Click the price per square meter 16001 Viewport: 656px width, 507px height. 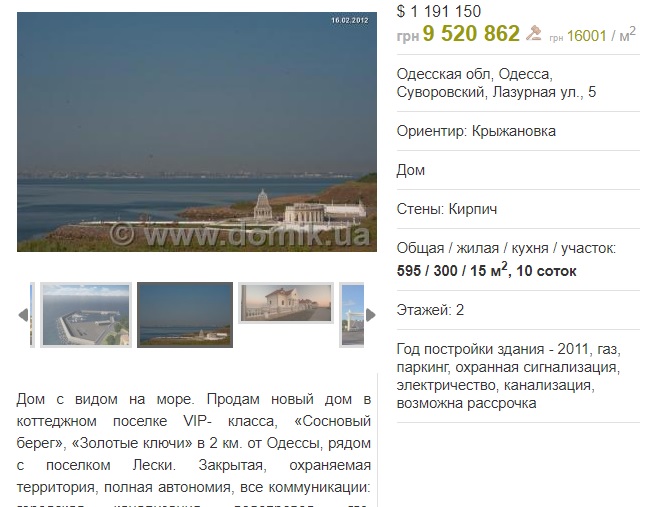[x=587, y=36]
